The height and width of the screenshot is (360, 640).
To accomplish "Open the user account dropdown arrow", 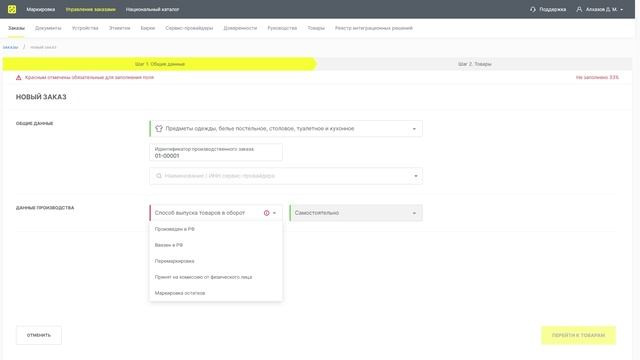I will point(622,9).
